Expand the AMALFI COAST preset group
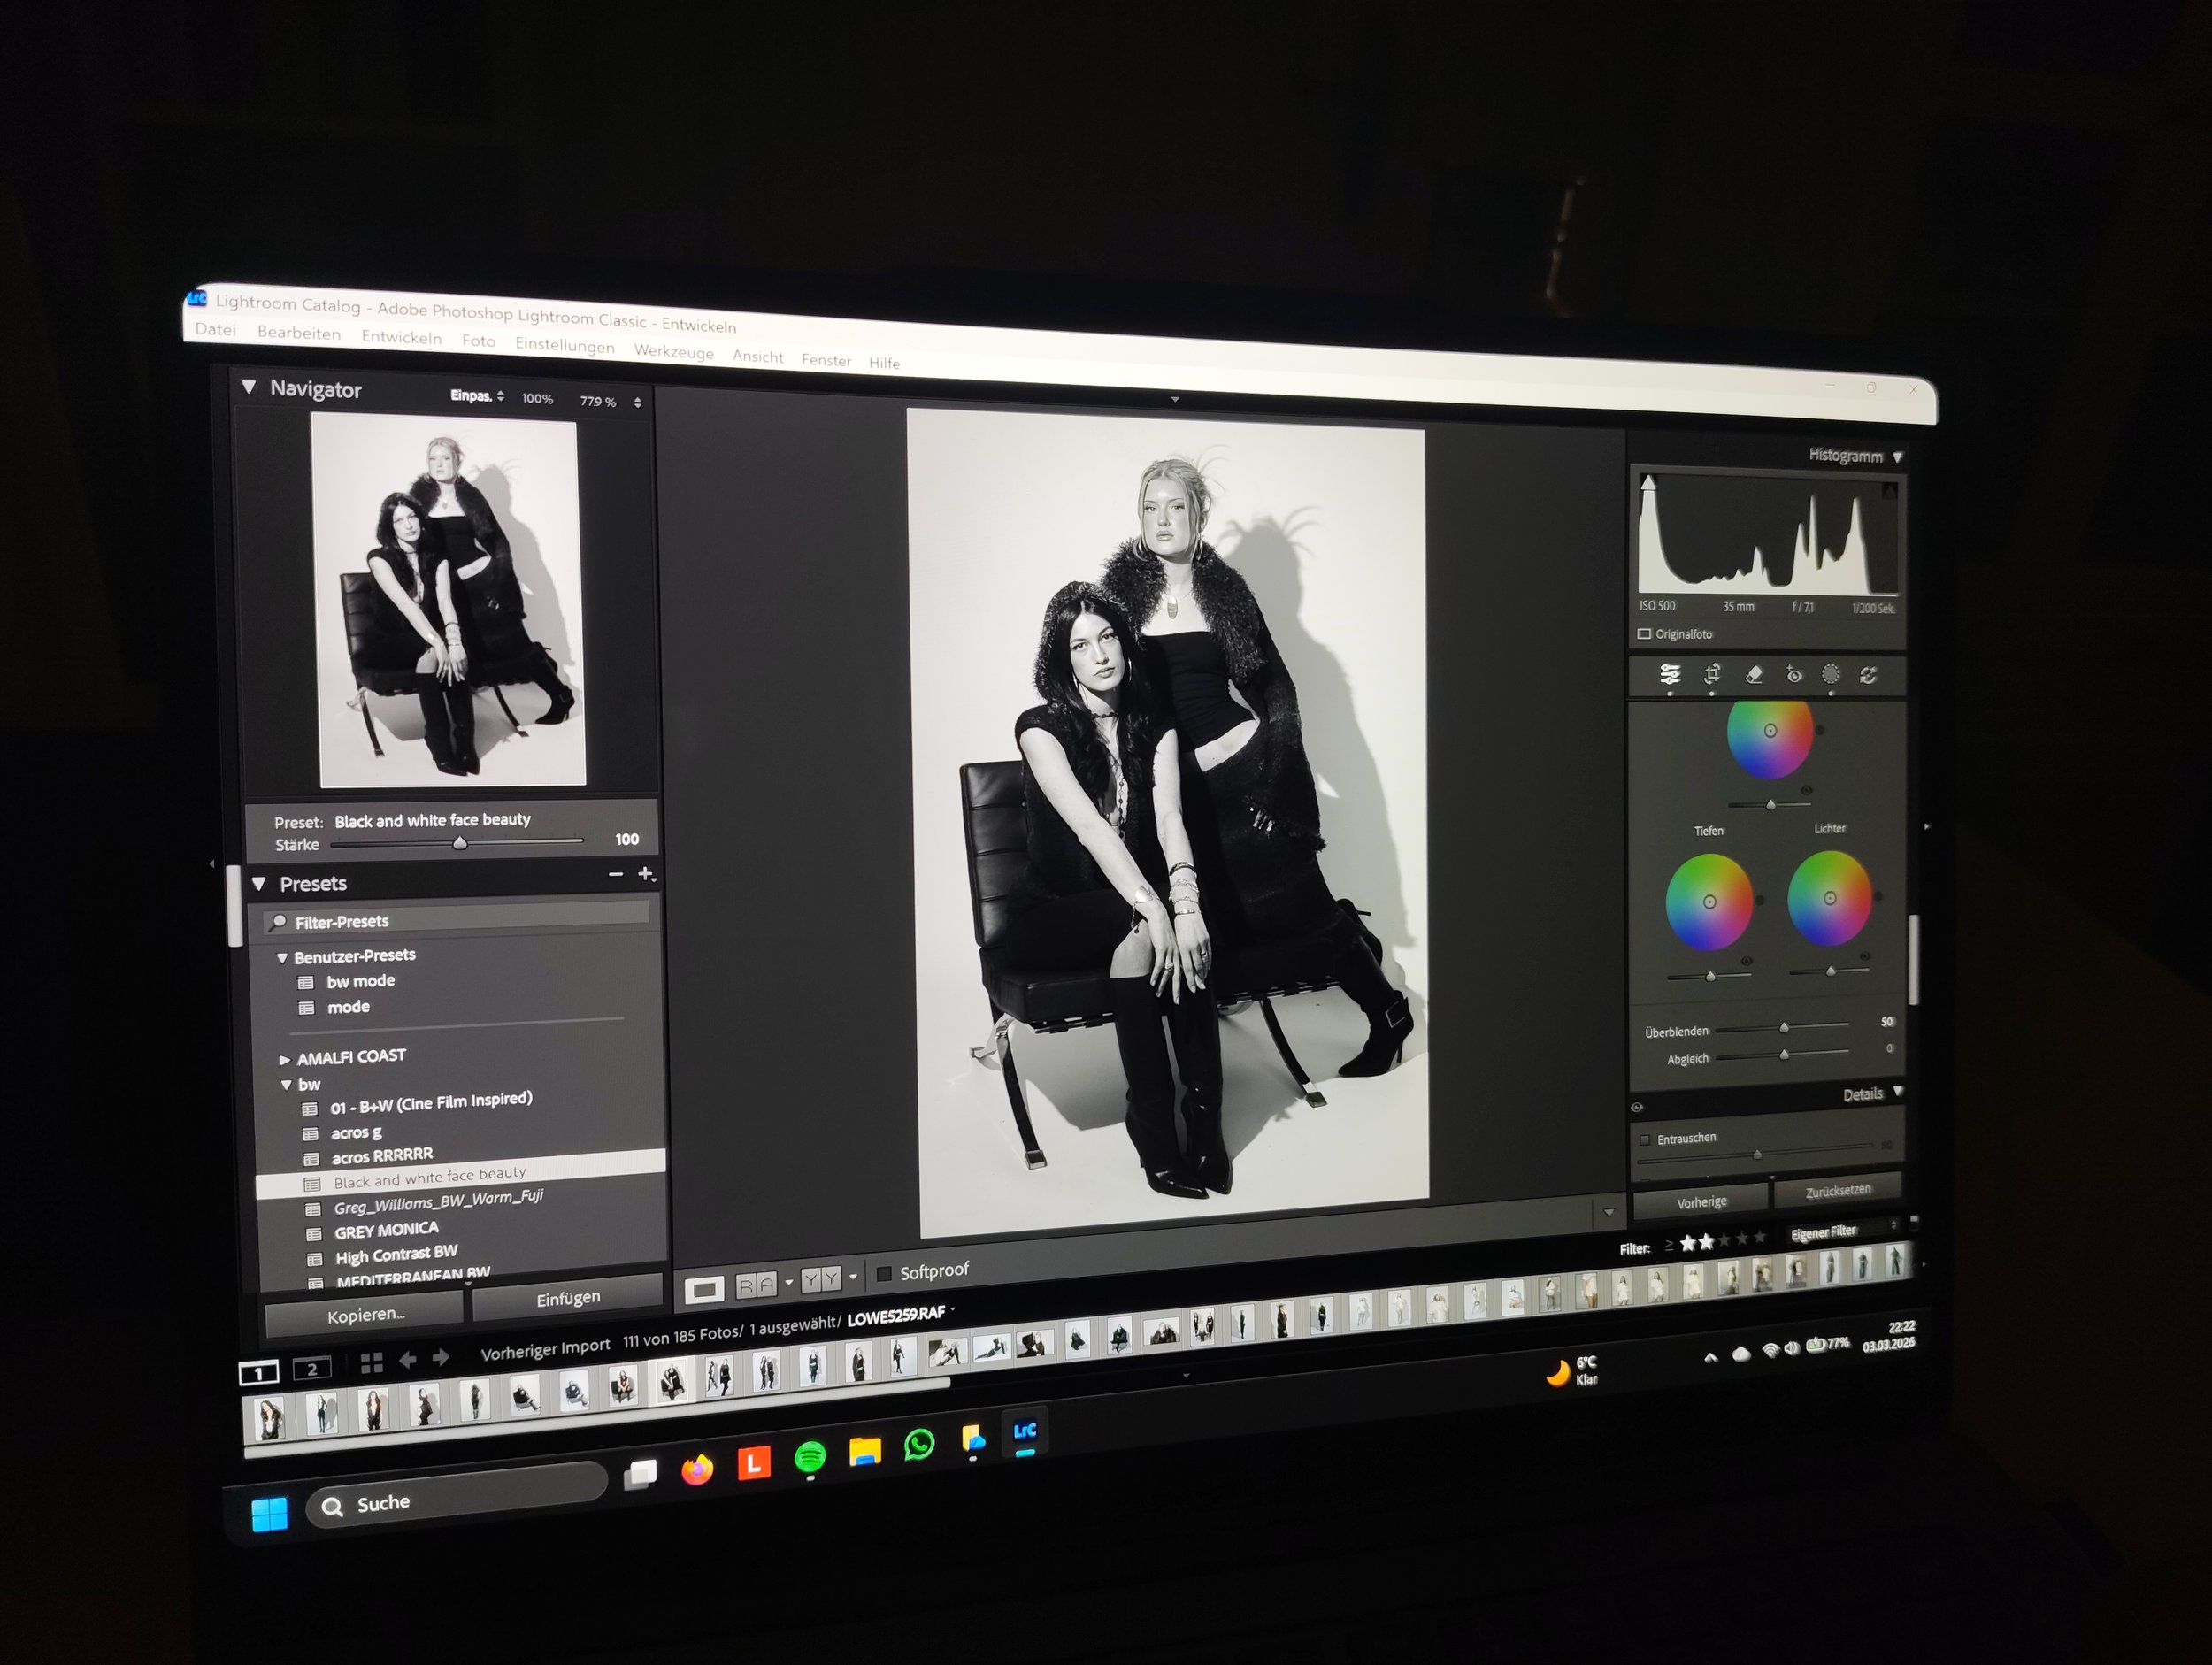This screenshot has width=2212, height=1665. pos(285,1059)
